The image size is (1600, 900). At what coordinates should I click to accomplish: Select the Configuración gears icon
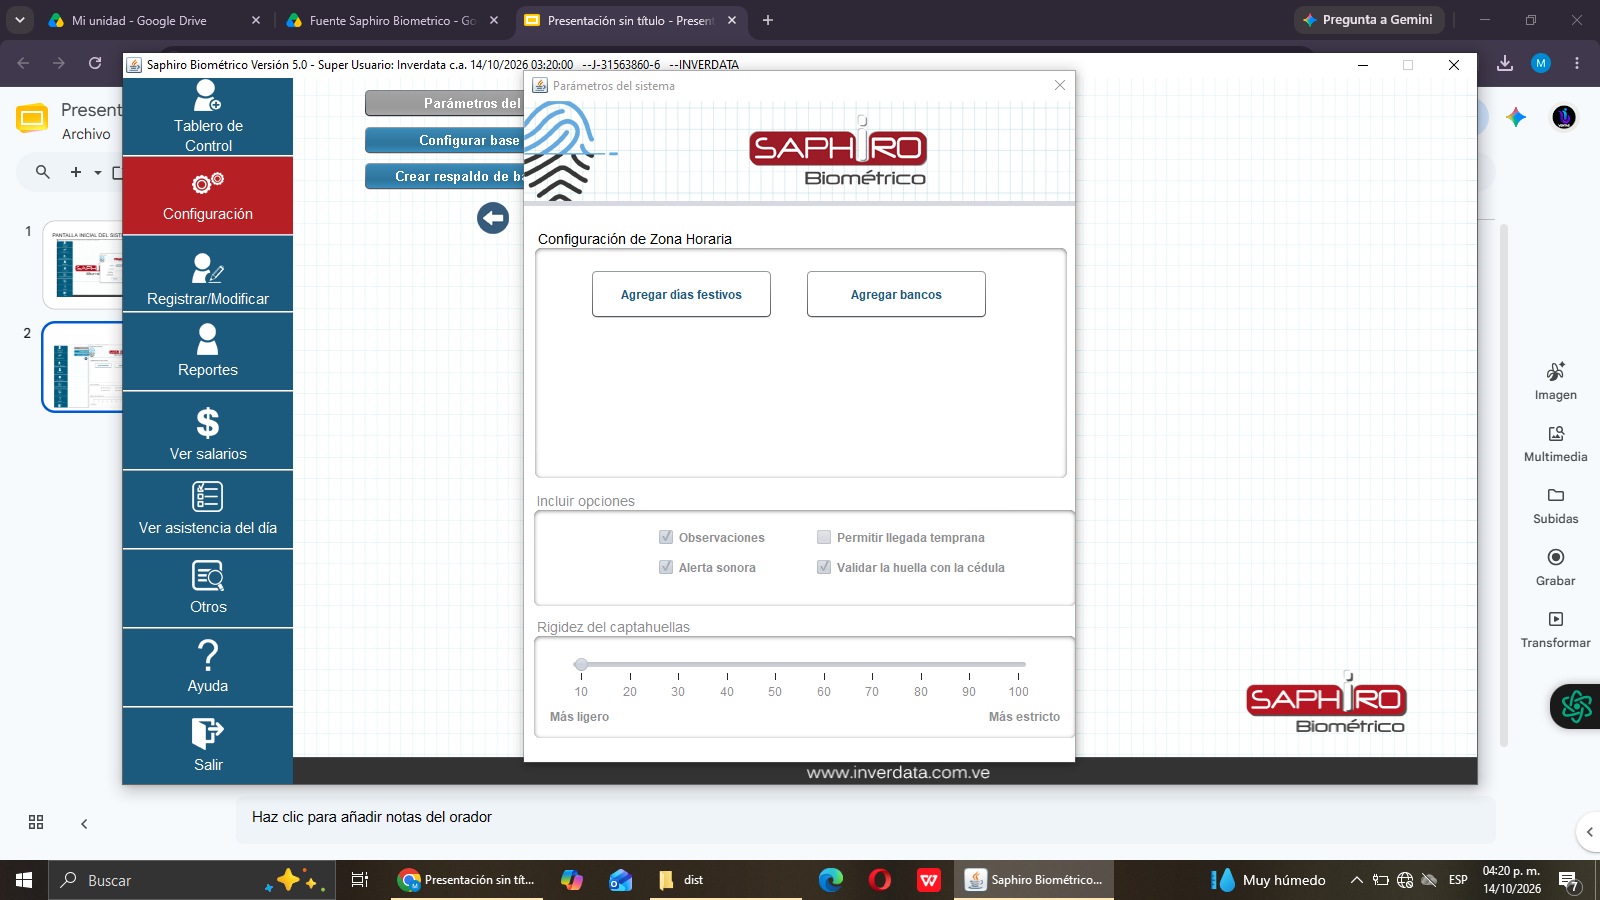(208, 183)
